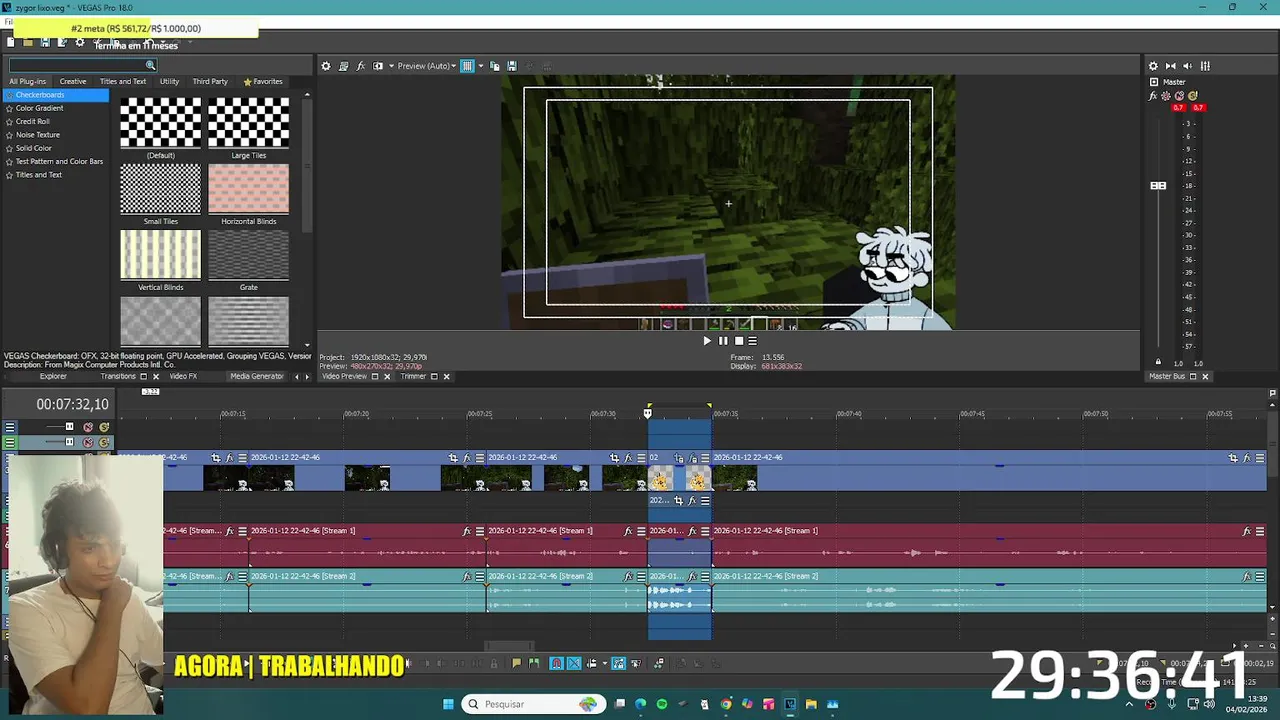Screen dimensions: 1280x720
Task: Close the Trimmer tab
Action: click(446, 377)
